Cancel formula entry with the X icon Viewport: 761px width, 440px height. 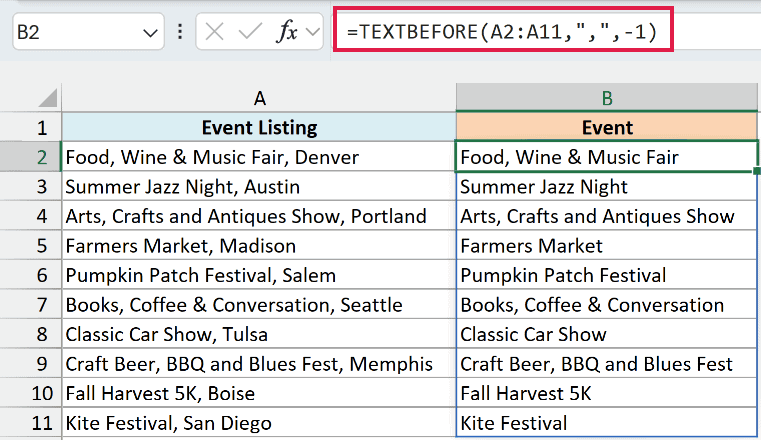[214, 33]
